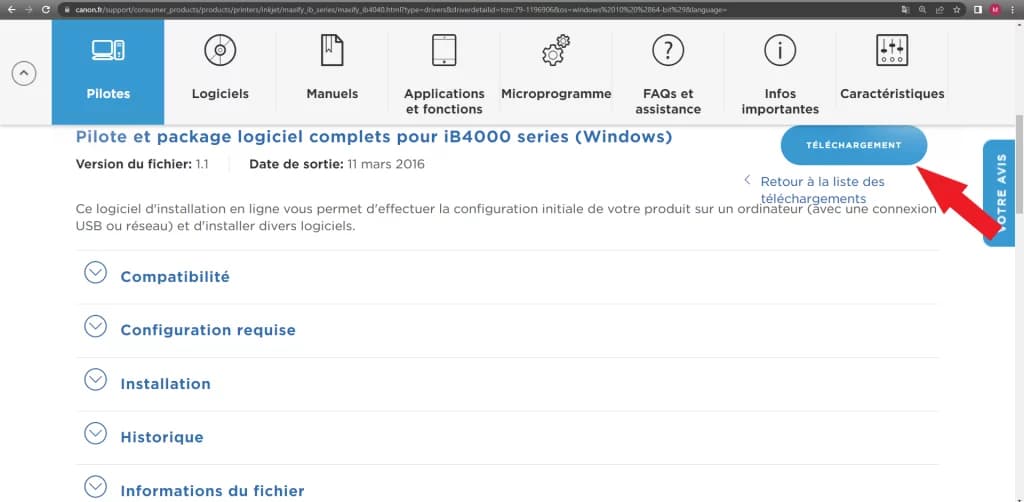Click the page vertical scrollbar
The image size is (1024, 502).
(1019, 163)
